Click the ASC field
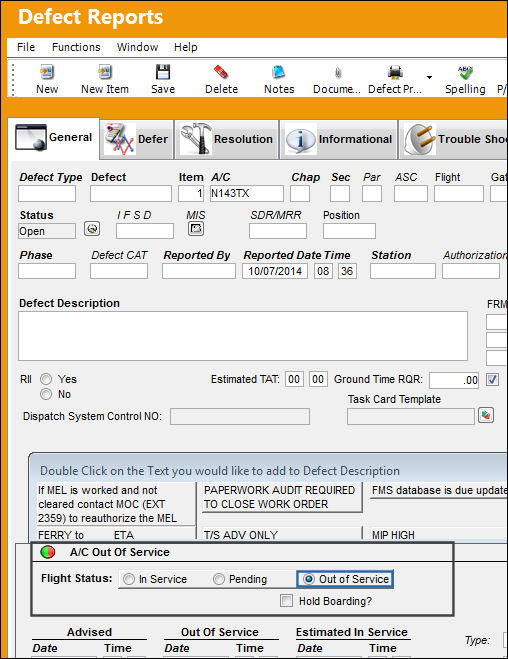 411,194
